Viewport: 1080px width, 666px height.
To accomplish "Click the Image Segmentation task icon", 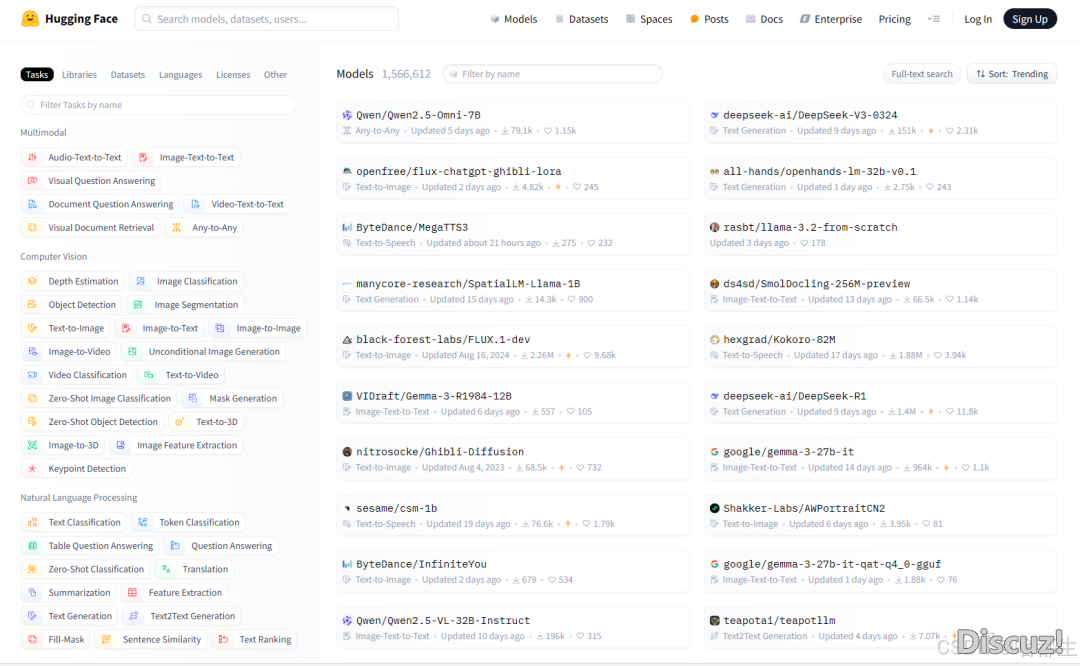I will pyautogui.click(x=138, y=304).
